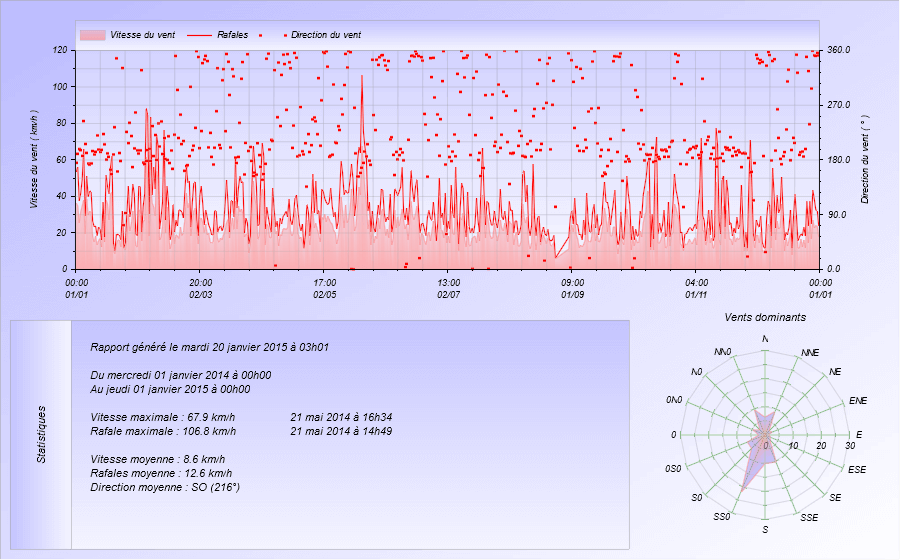Click the Direction moyenne SO (216°) line
The height and width of the screenshot is (560, 900).
(165, 487)
